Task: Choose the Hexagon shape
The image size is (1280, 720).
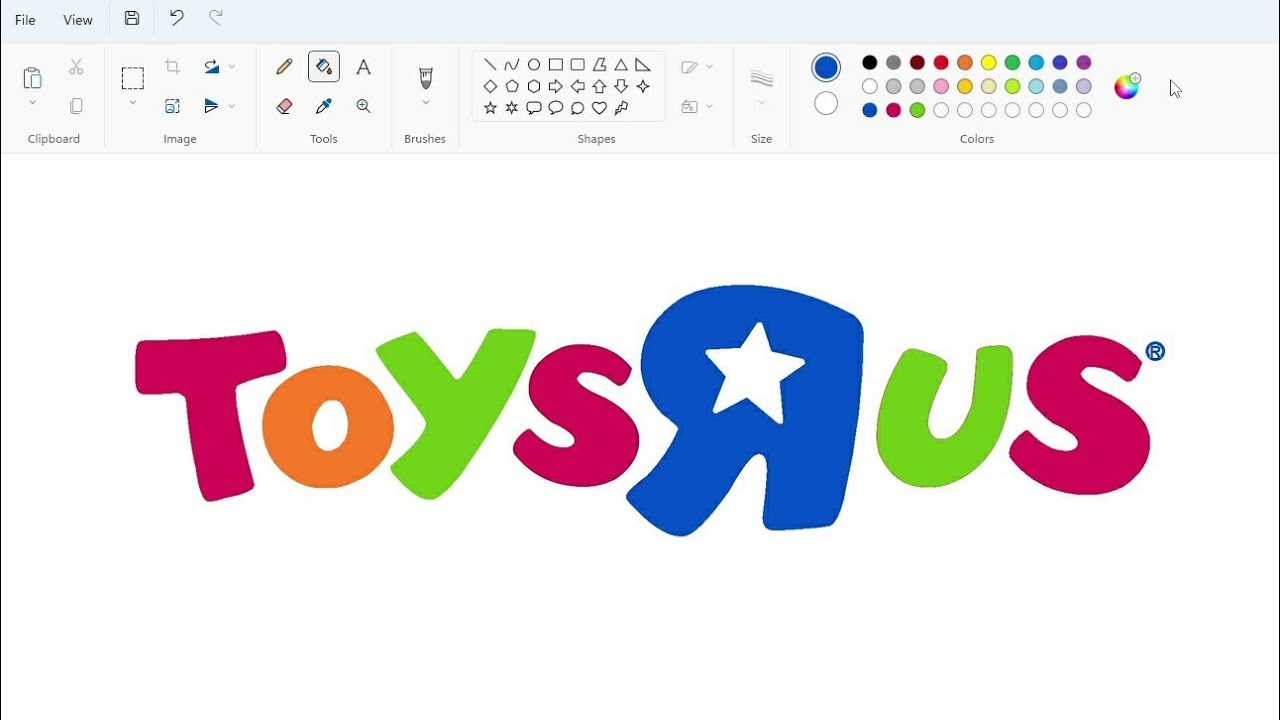Action: [534, 87]
